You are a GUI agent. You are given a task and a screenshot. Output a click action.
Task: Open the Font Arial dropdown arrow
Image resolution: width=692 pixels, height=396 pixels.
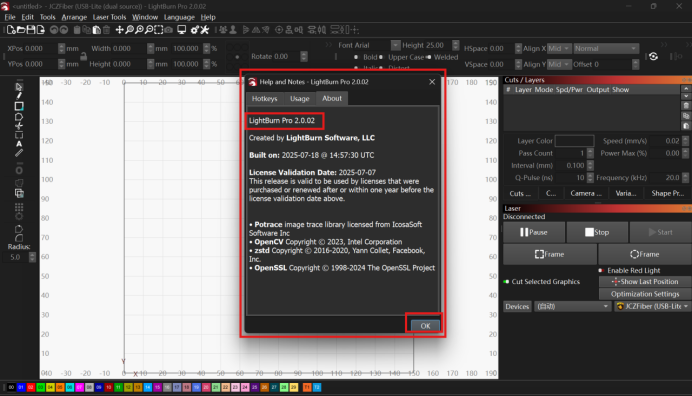tap(395, 45)
